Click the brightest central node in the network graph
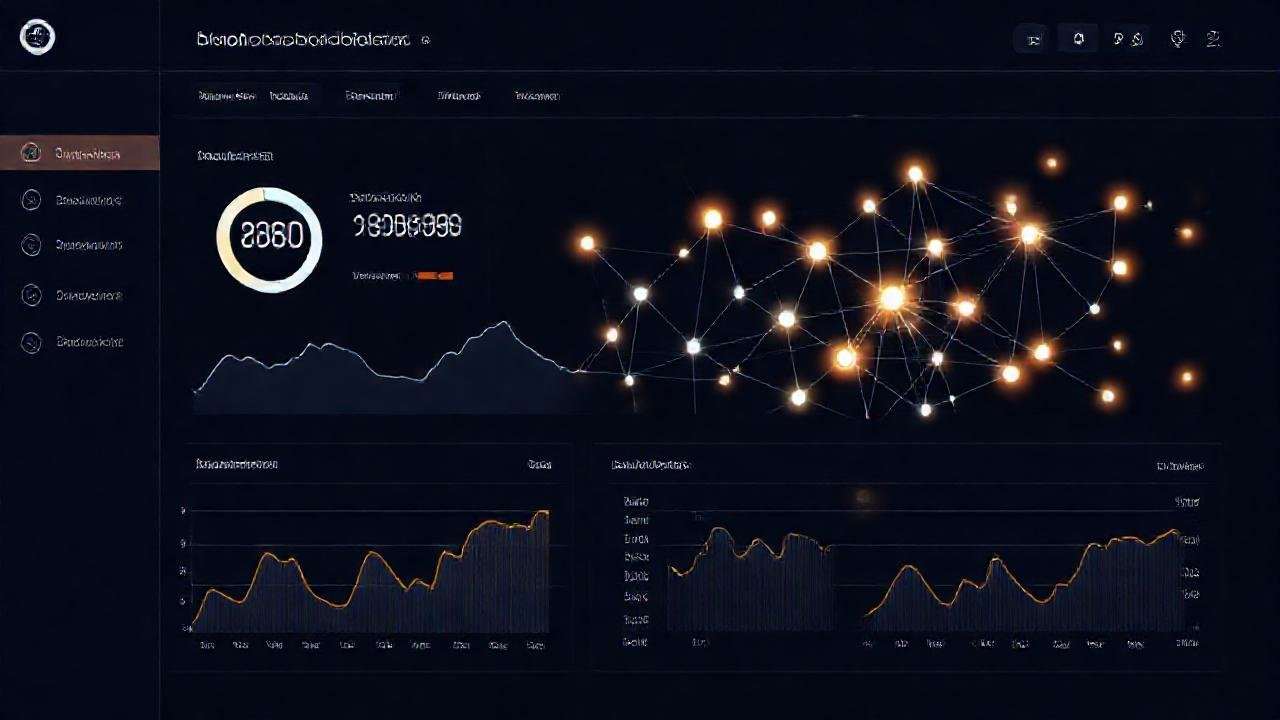1280x720 pixels. (892, 297)
